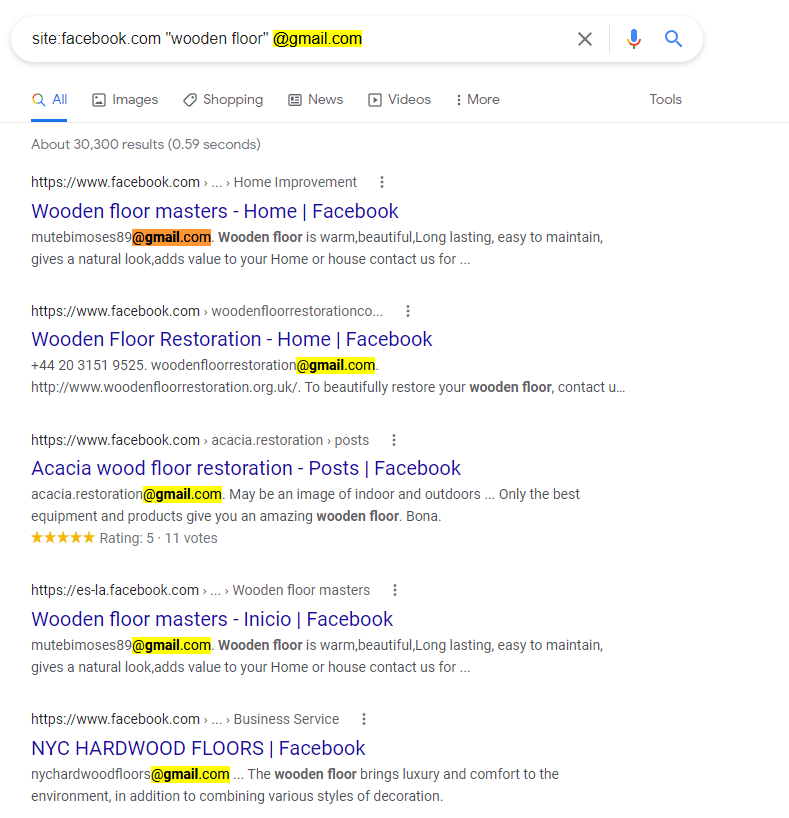Switch to the Shopping tab

(223, 100)
